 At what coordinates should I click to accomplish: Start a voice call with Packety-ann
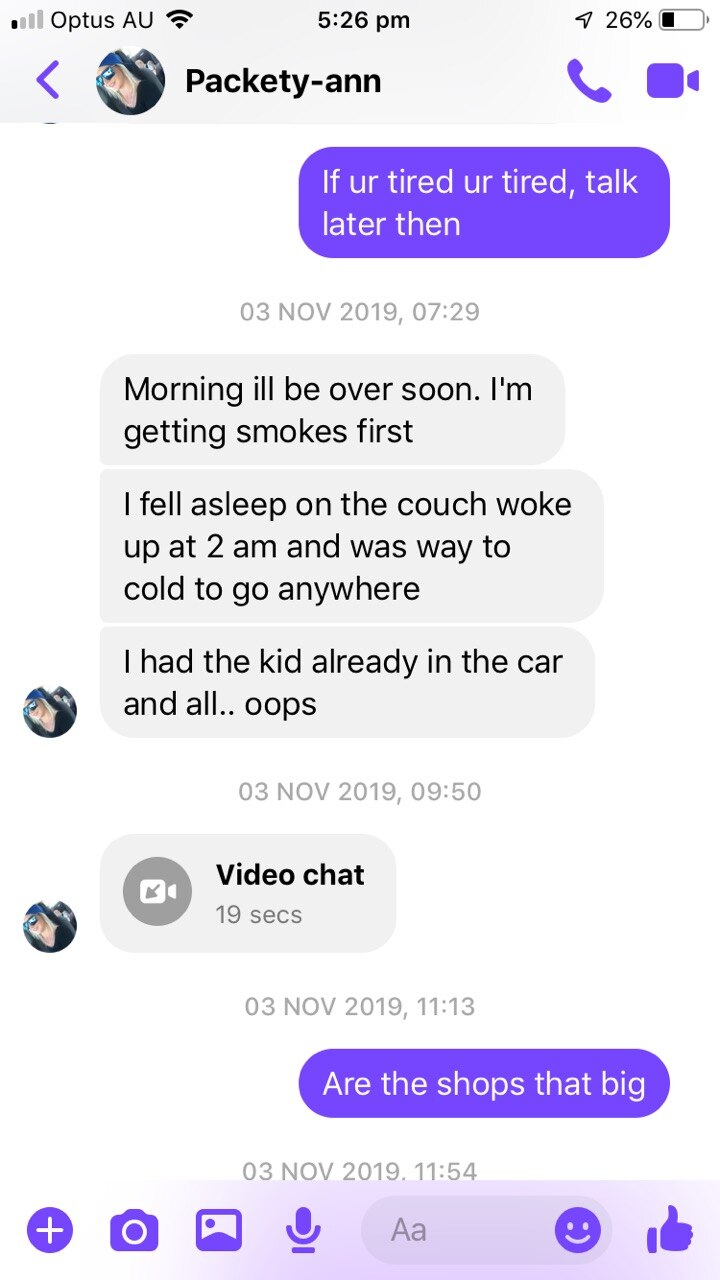point(588,81)
